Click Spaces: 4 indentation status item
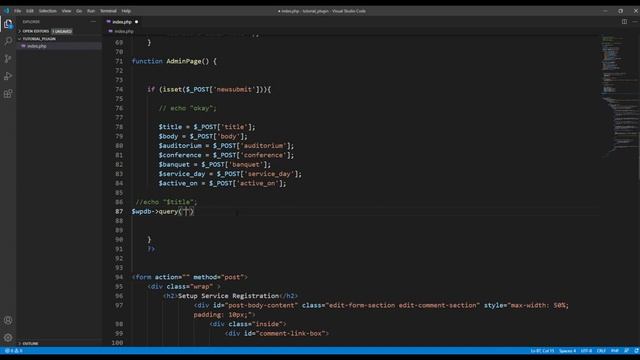Viewport: 640px width, 360px height. [x=567, y=351]
